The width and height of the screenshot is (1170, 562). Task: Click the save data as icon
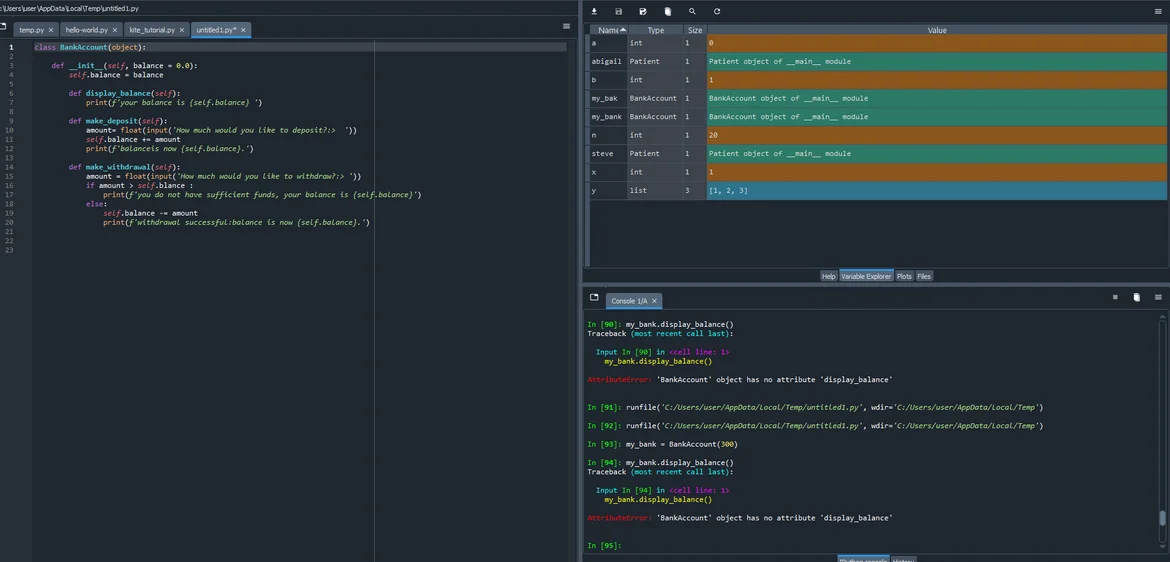coord(643,11)
